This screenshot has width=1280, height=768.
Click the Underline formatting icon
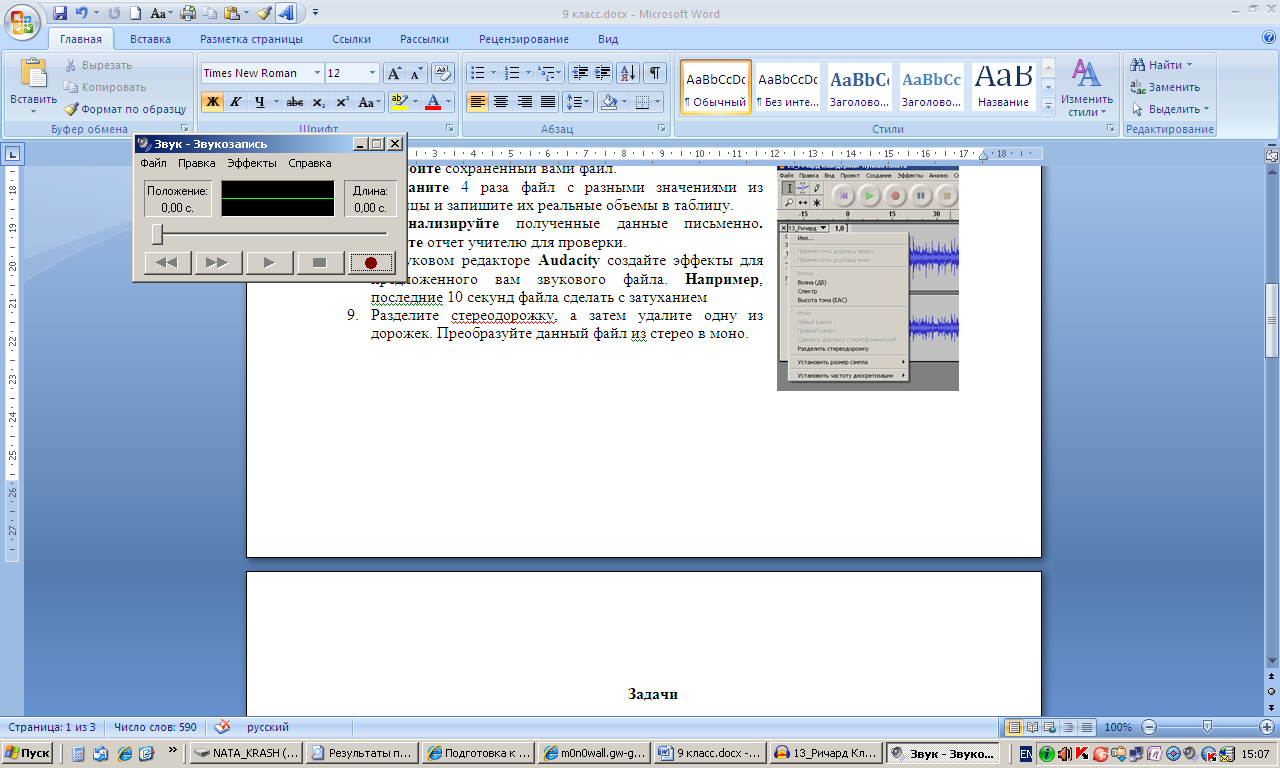click(x=259, y=102)
